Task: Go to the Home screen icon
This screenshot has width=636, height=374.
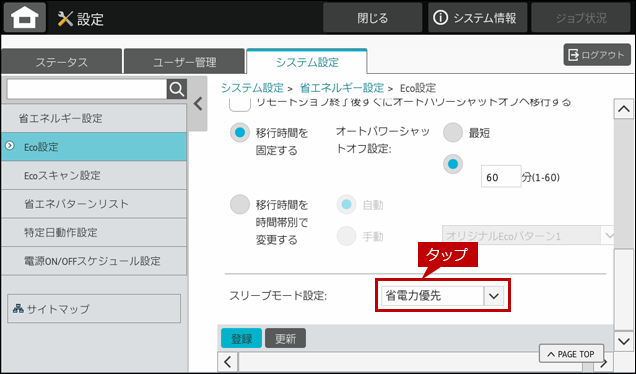Action: tap(25, 17)
